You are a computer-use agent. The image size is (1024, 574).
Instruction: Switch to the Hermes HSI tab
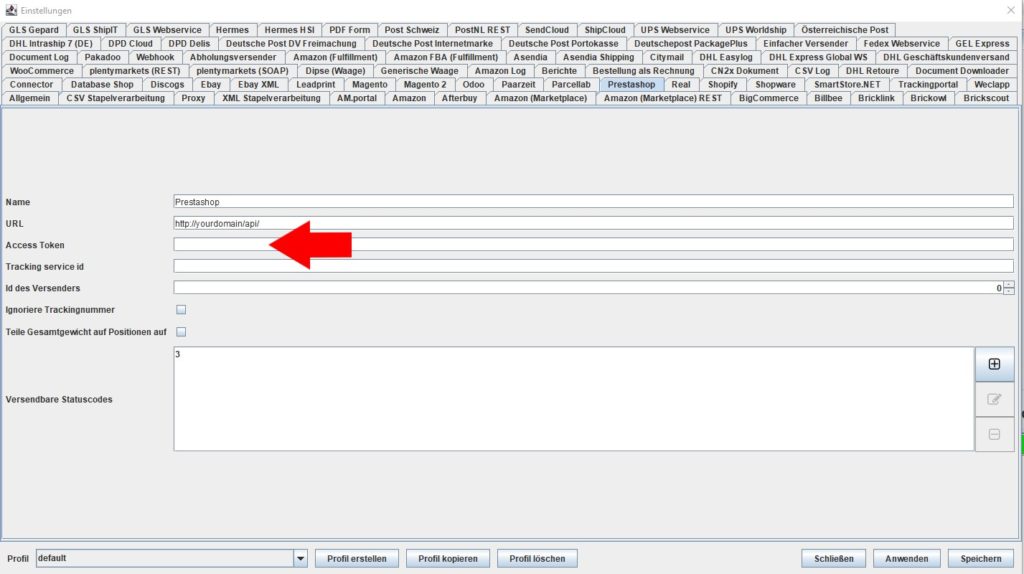(289, 29)
